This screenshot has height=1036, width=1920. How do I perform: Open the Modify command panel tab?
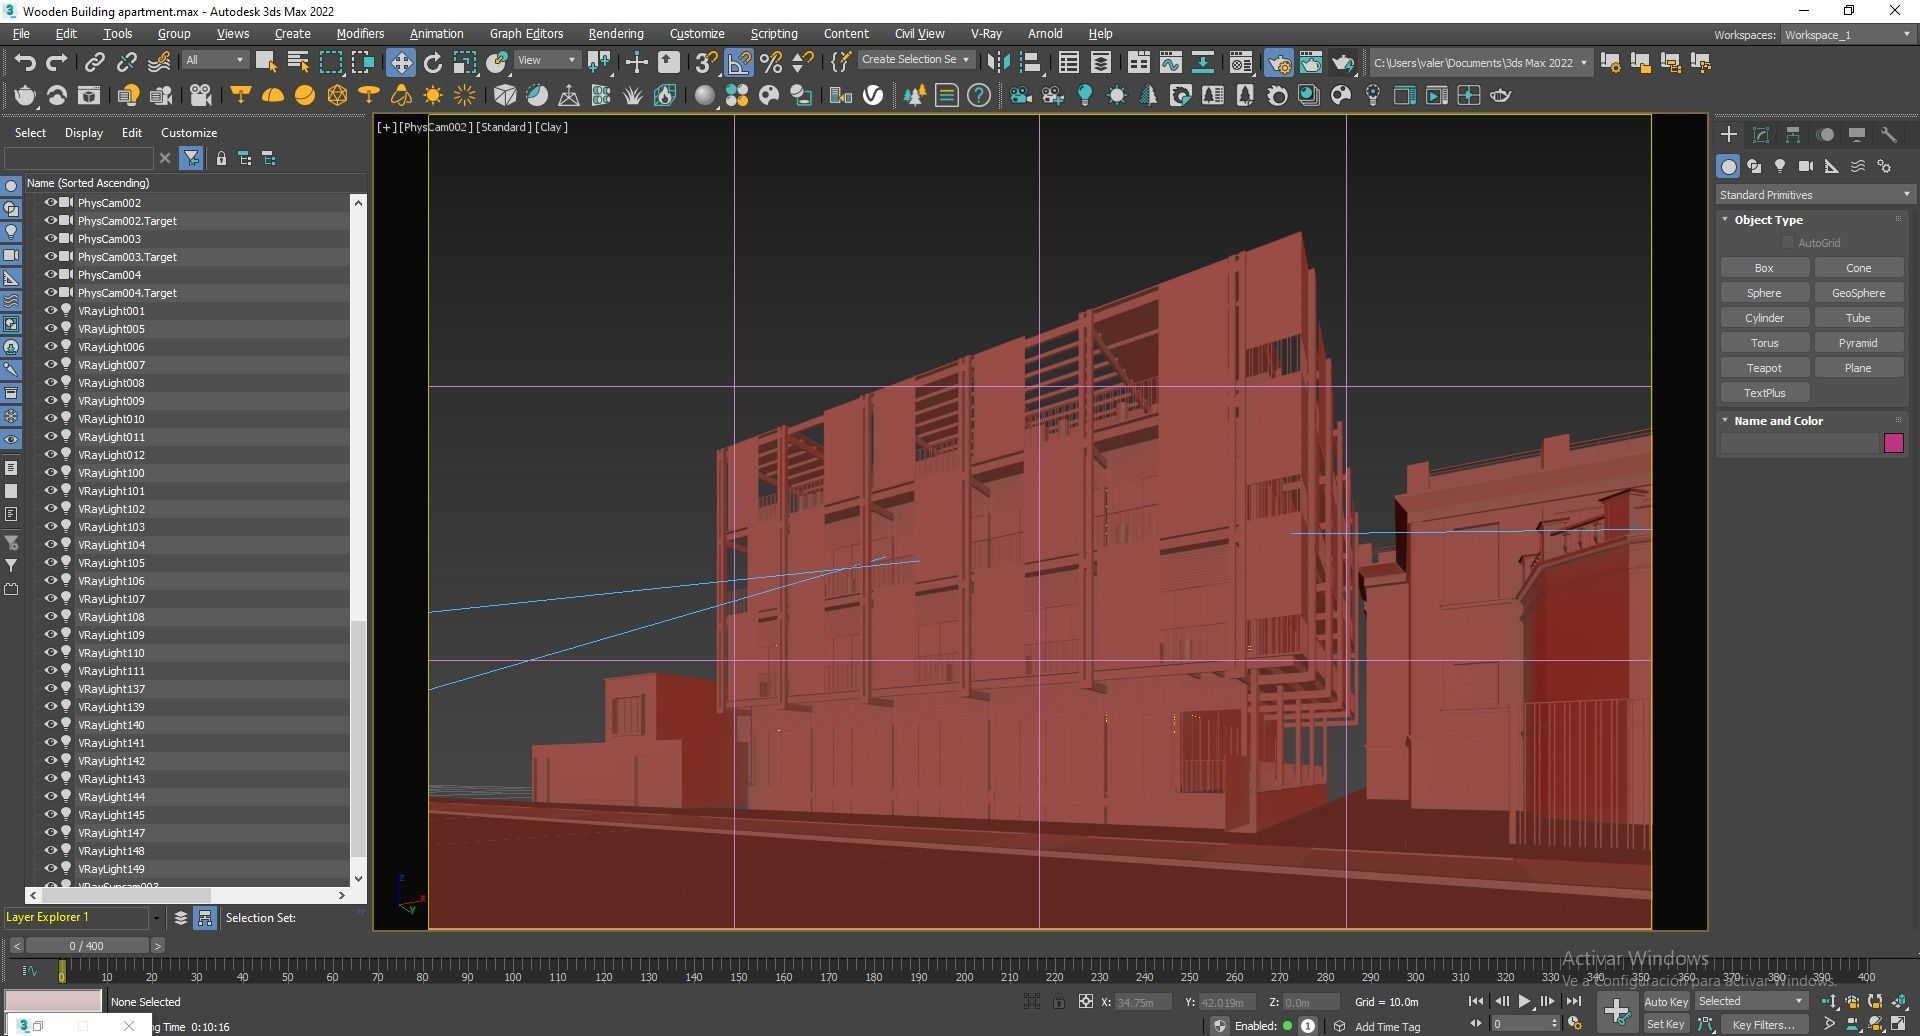[1761, 134]
